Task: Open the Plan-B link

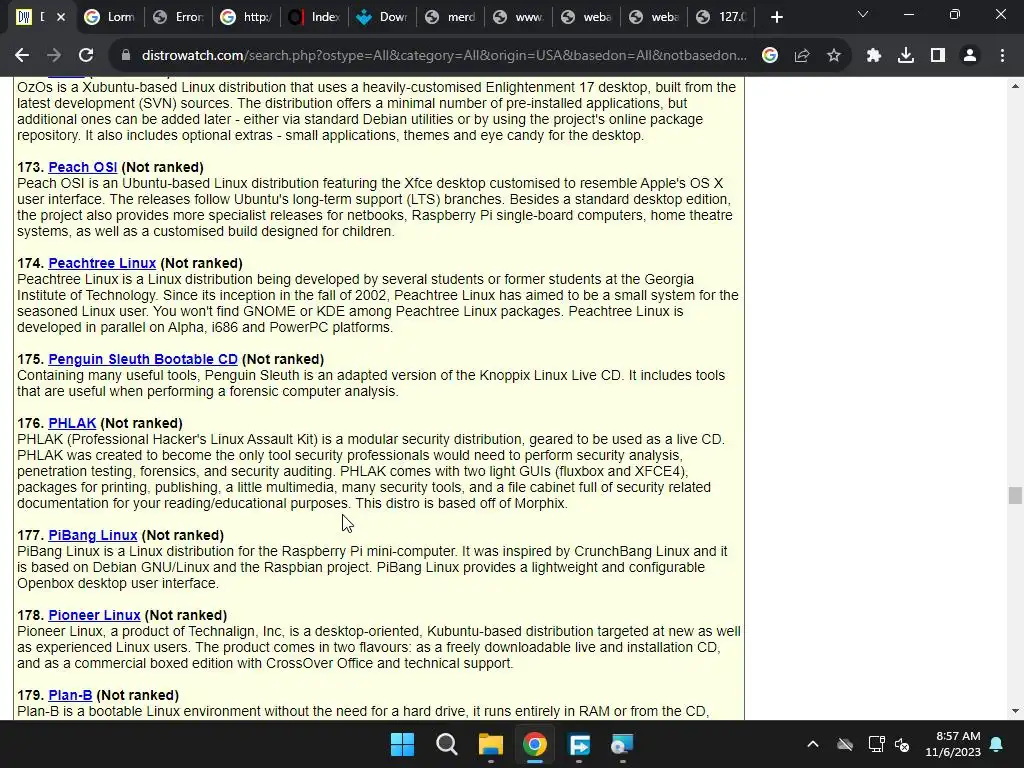Action: tap(70, 696)
